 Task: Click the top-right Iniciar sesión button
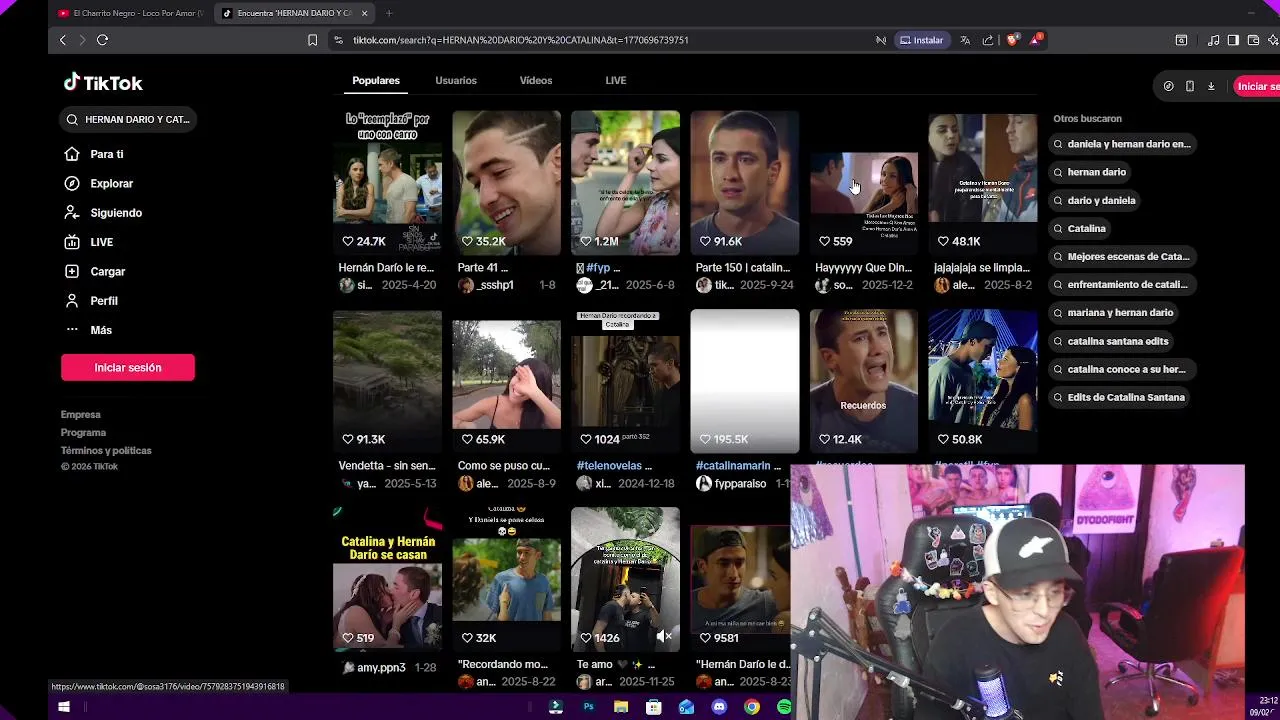point(1257,86)
